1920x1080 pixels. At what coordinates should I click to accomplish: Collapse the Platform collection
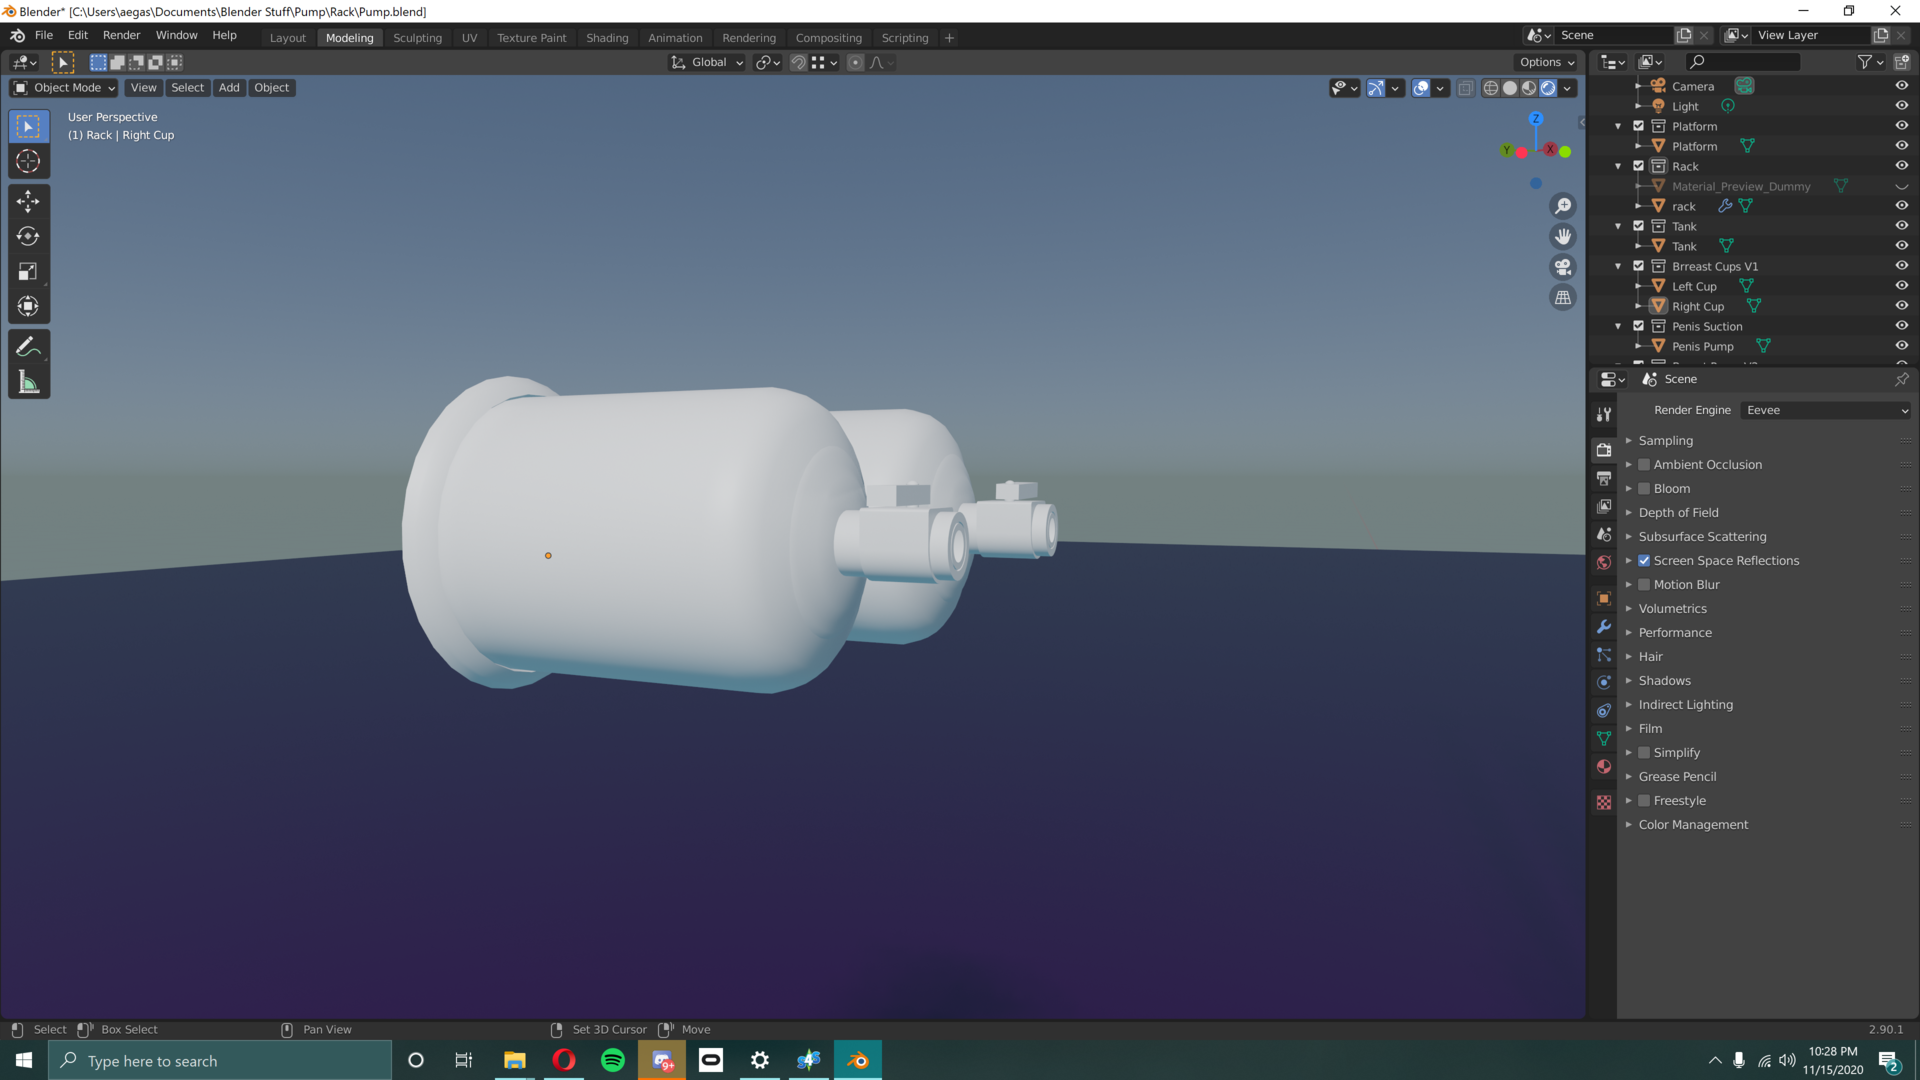[1618, 126]
